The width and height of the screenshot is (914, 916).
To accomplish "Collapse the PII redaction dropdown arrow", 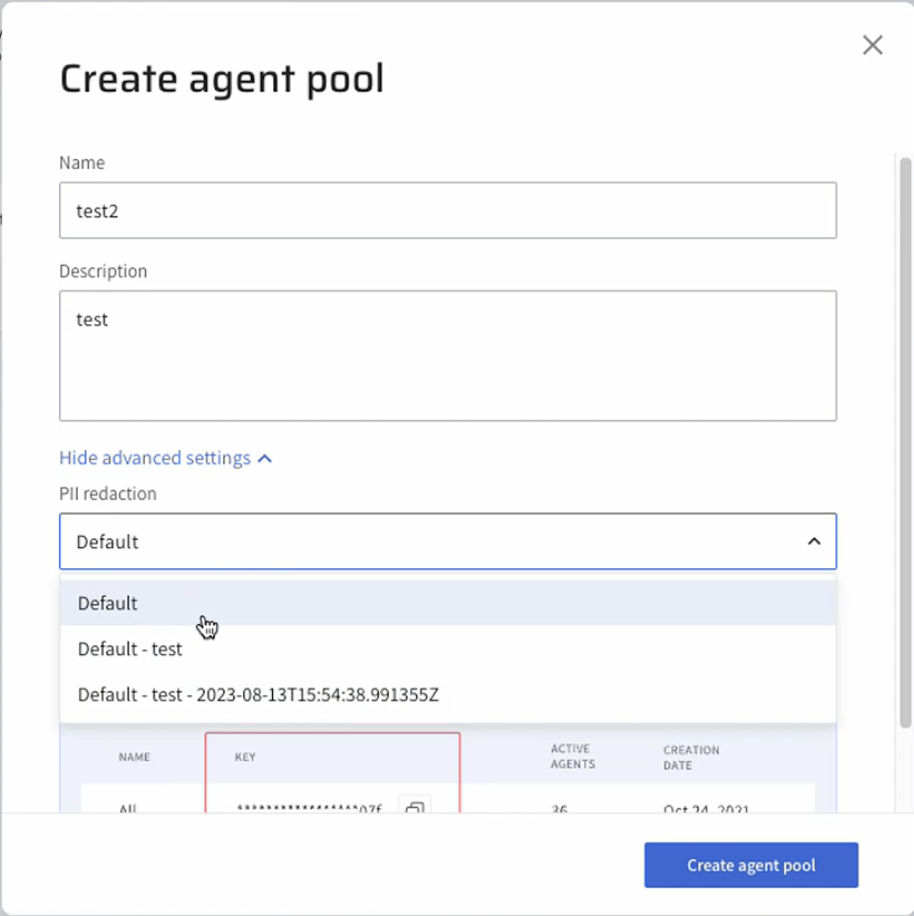I will [x=814, y=542].
